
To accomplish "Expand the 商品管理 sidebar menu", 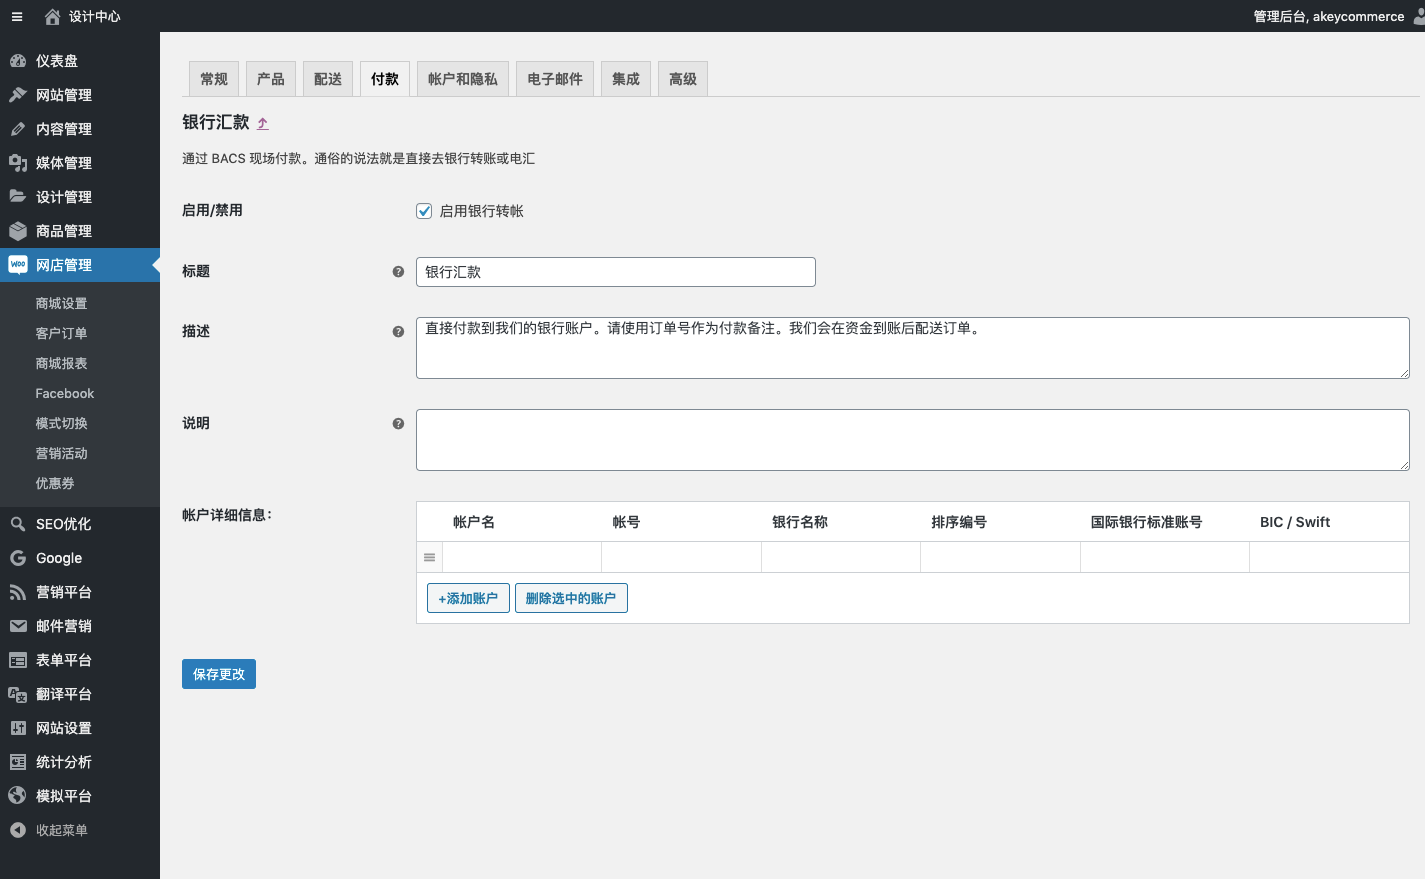I will point(64,231).
